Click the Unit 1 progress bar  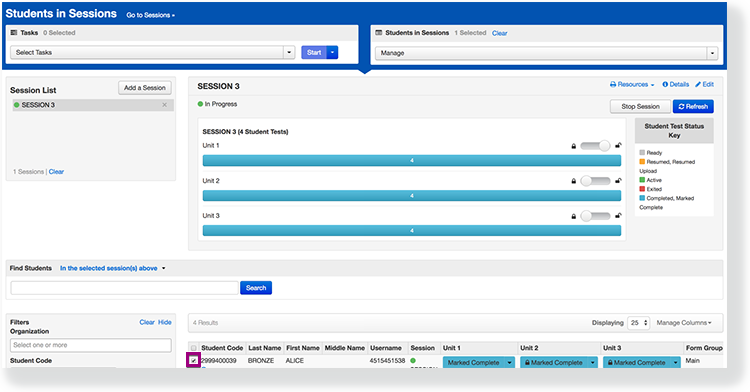coord(412,161)
